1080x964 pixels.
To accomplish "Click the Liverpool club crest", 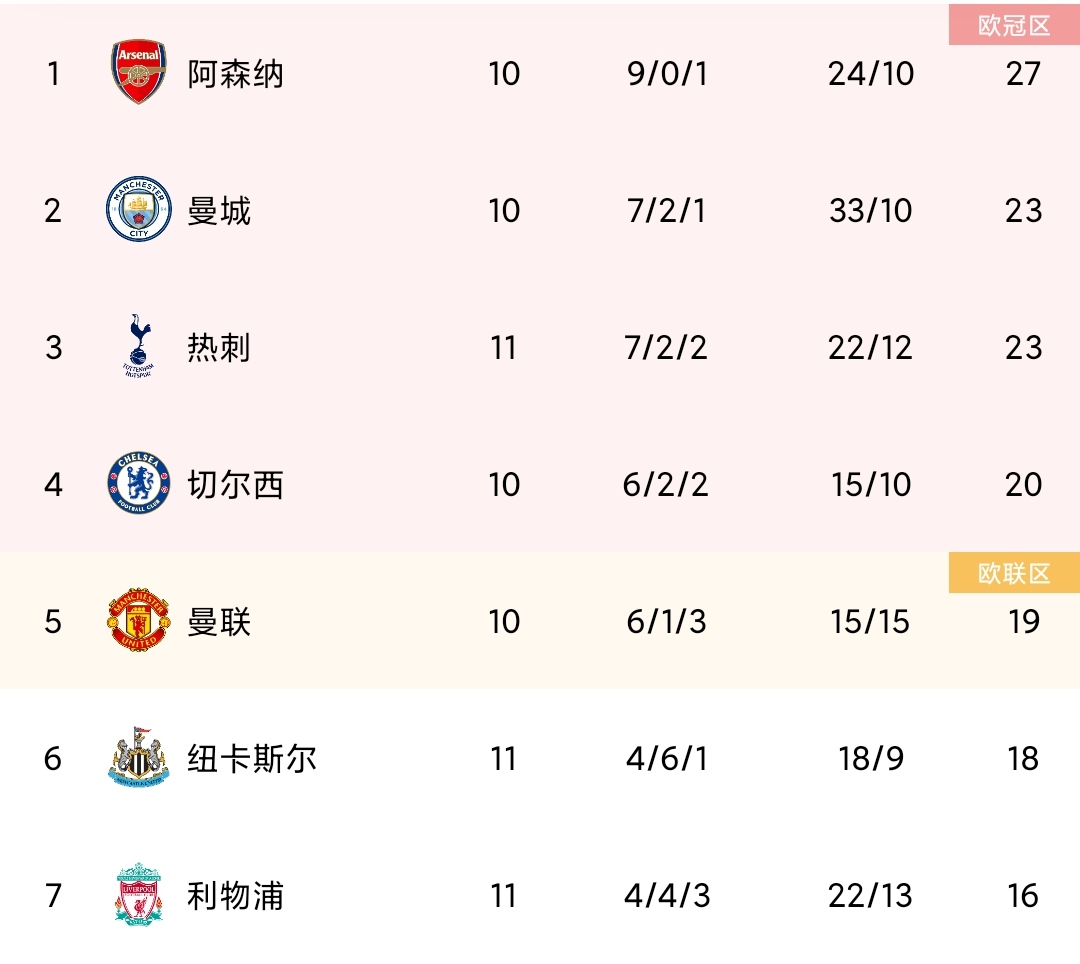I will (x=138, y=894).
